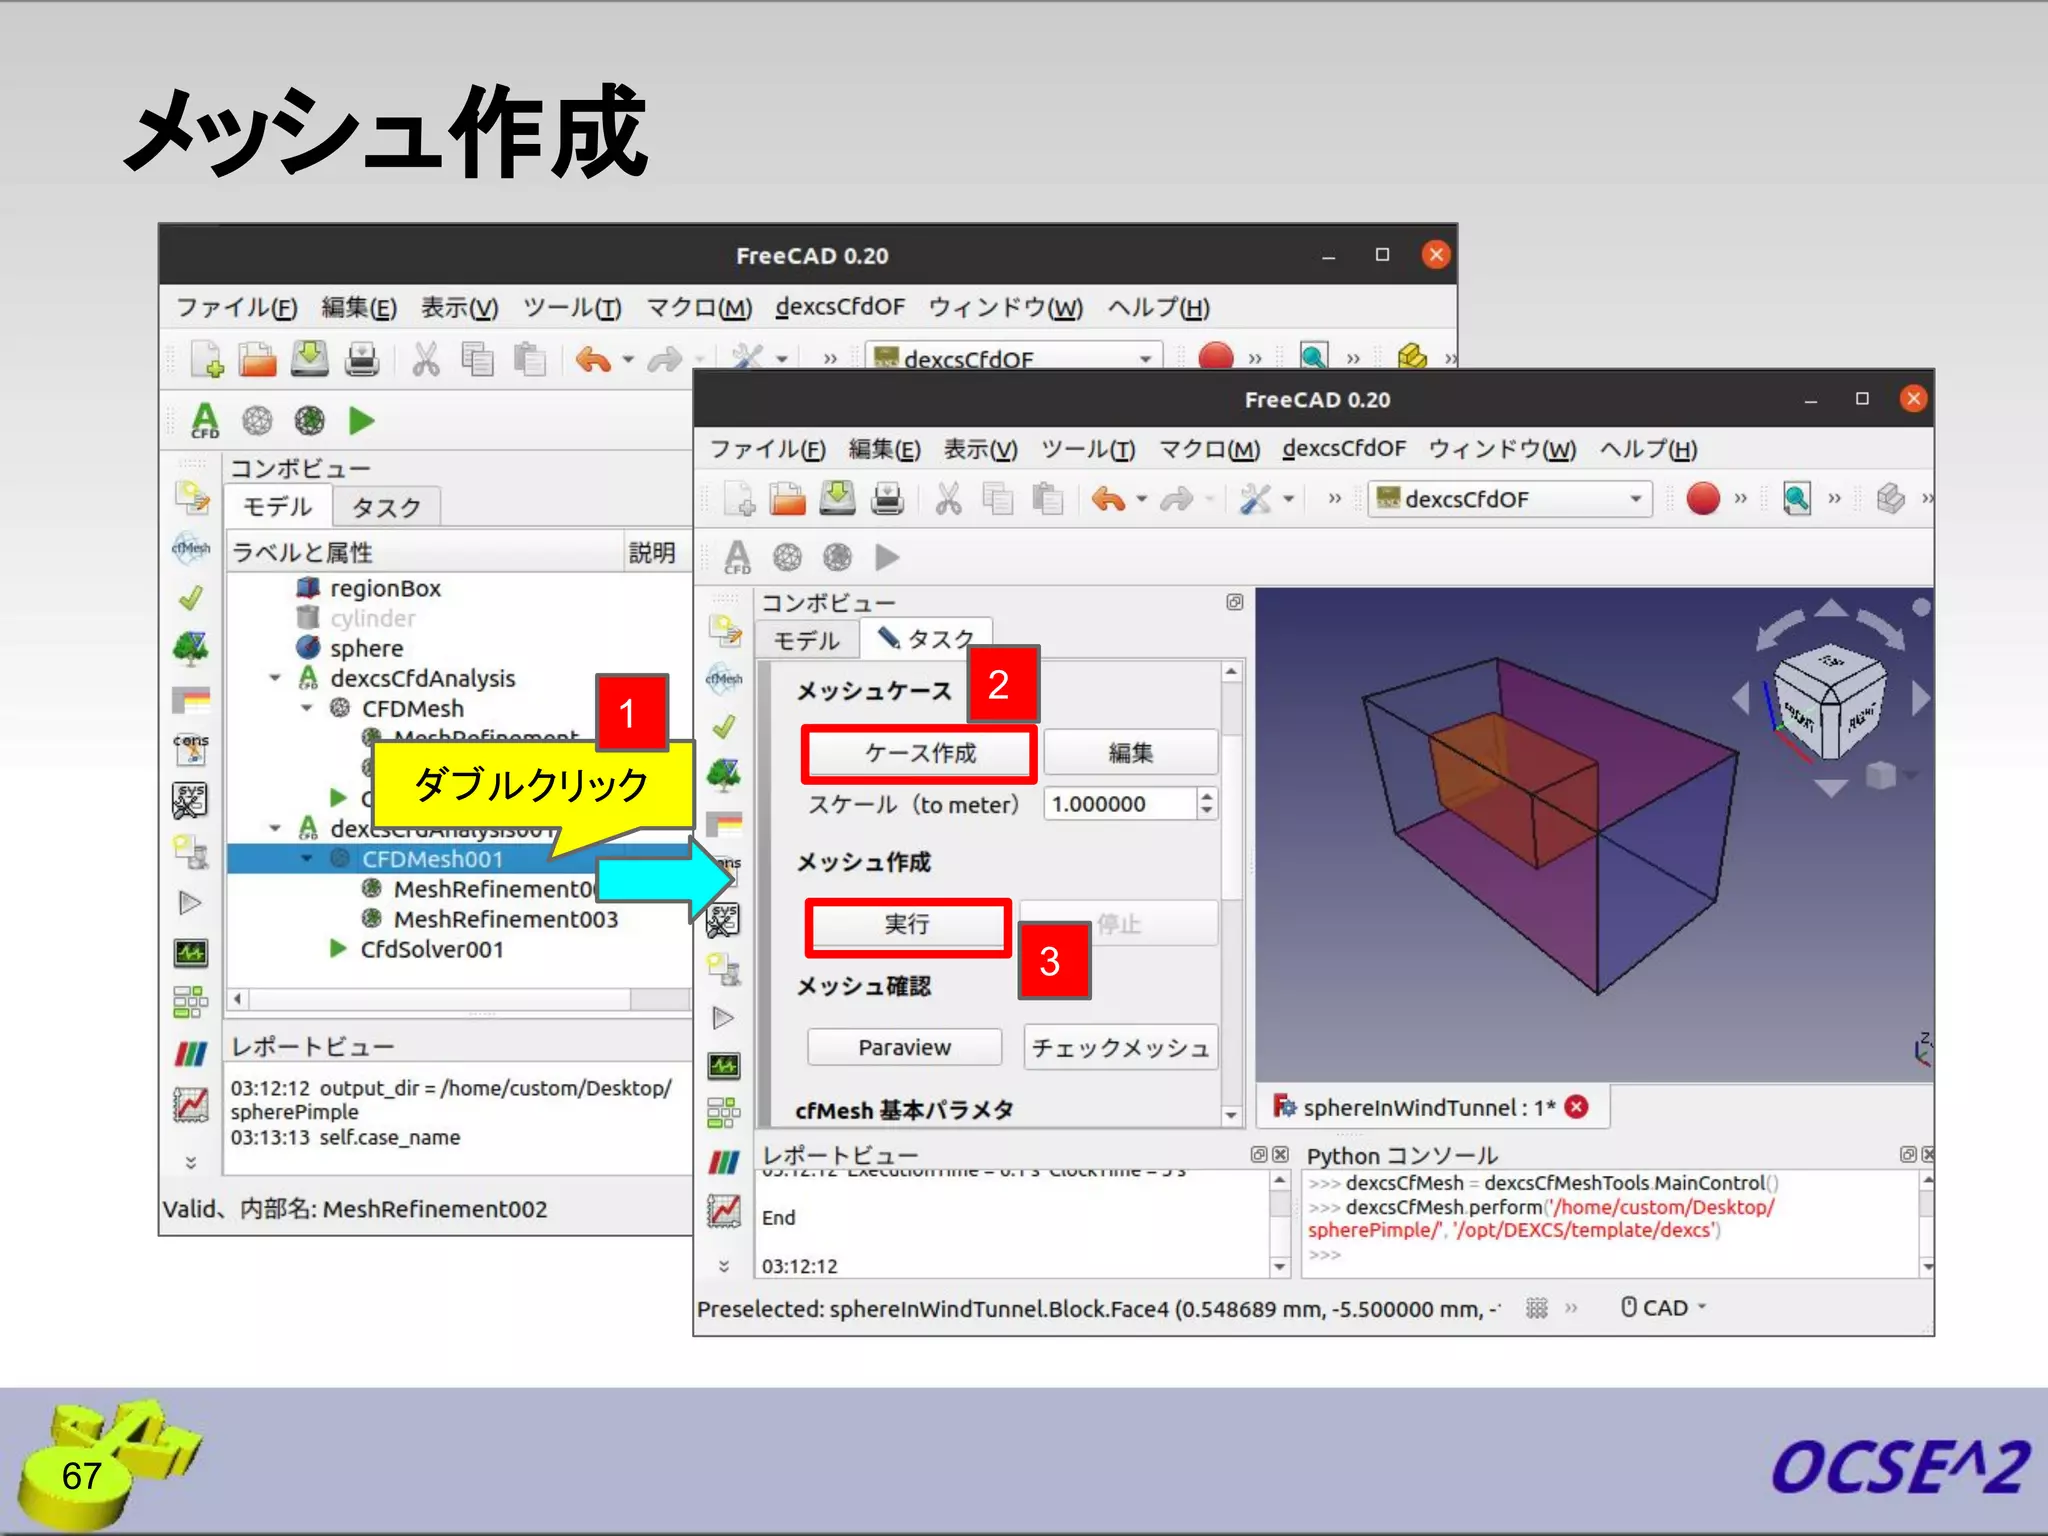Click the CFD analysis A icon in back window
This screenshot has width=2048, height=1536.
pos(205,420)
